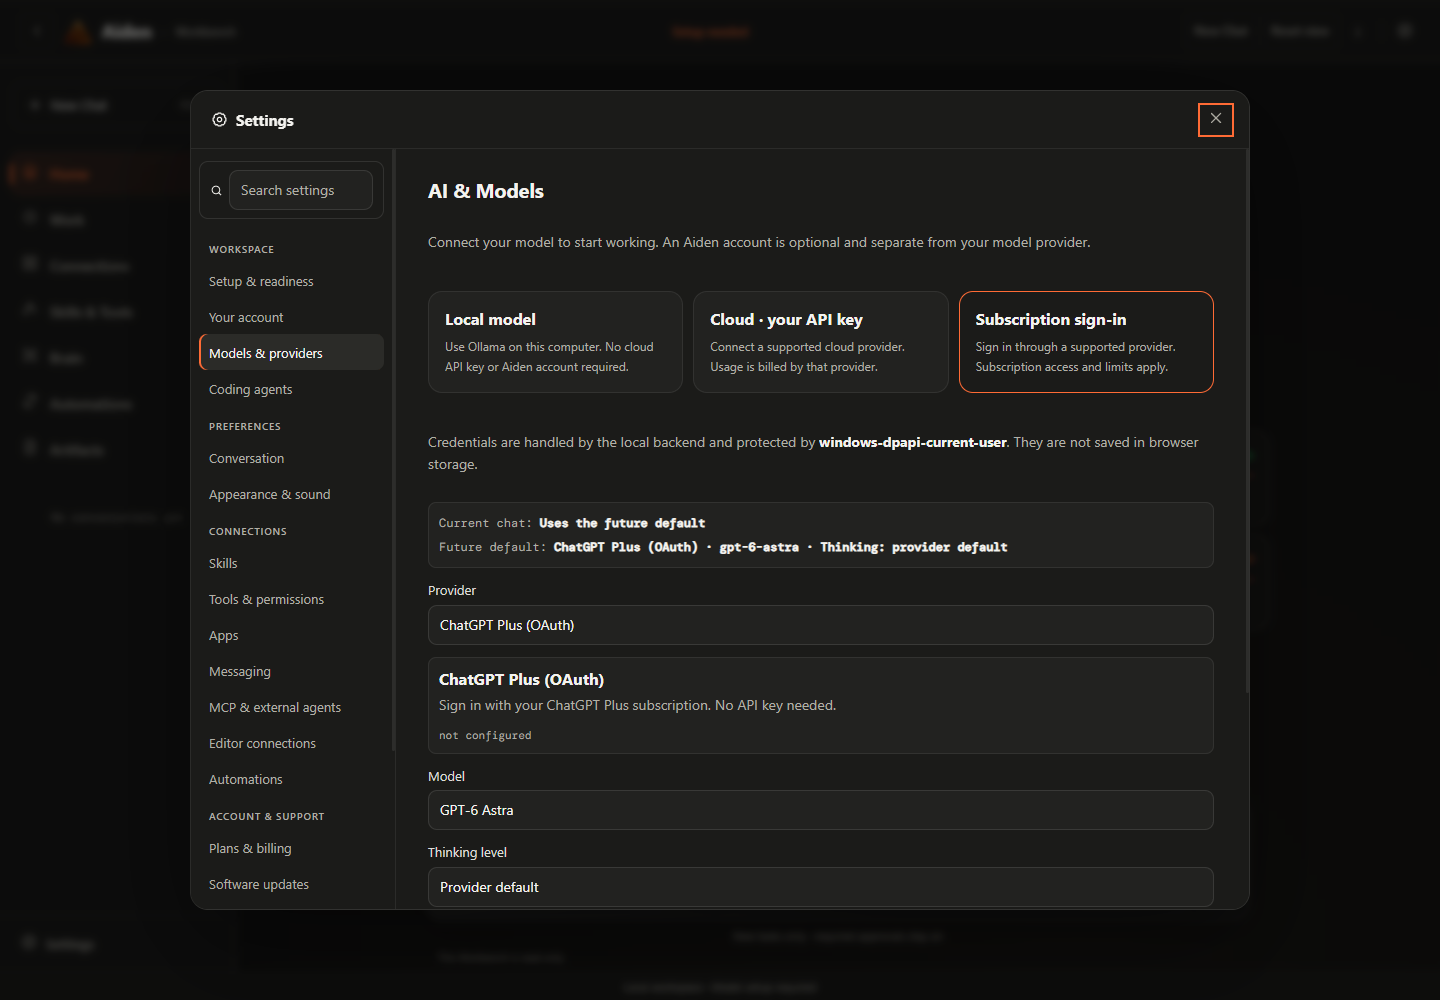Click the 'Thinking level' field label
The width and height of the screenshot is (1440, 1000).
[x=467, y=853]
